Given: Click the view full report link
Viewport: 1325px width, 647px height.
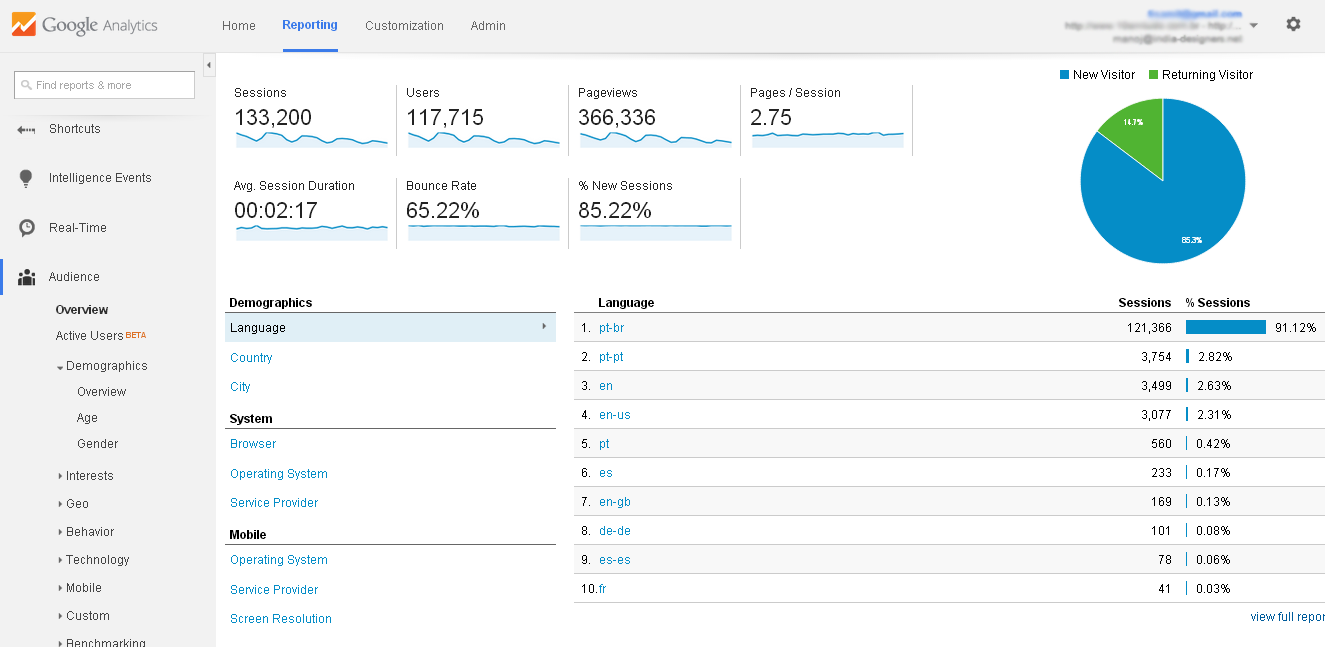Looking at the screenshot, I should click(1287, 617).
